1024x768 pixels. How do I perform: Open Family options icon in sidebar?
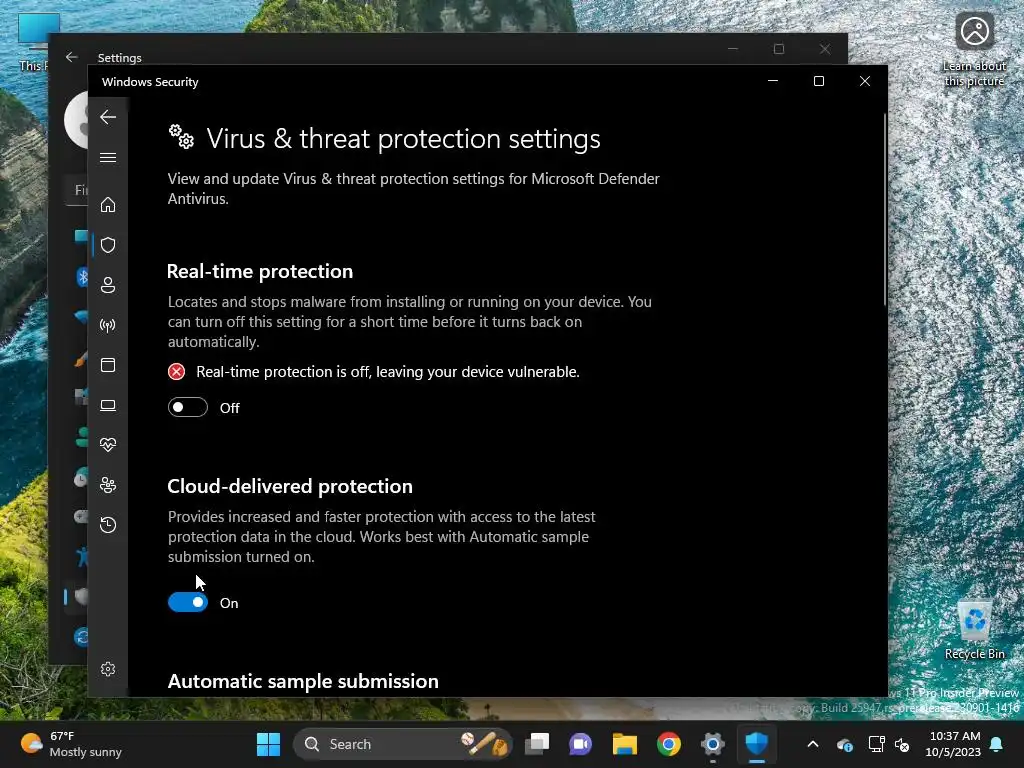pos(108,485)
